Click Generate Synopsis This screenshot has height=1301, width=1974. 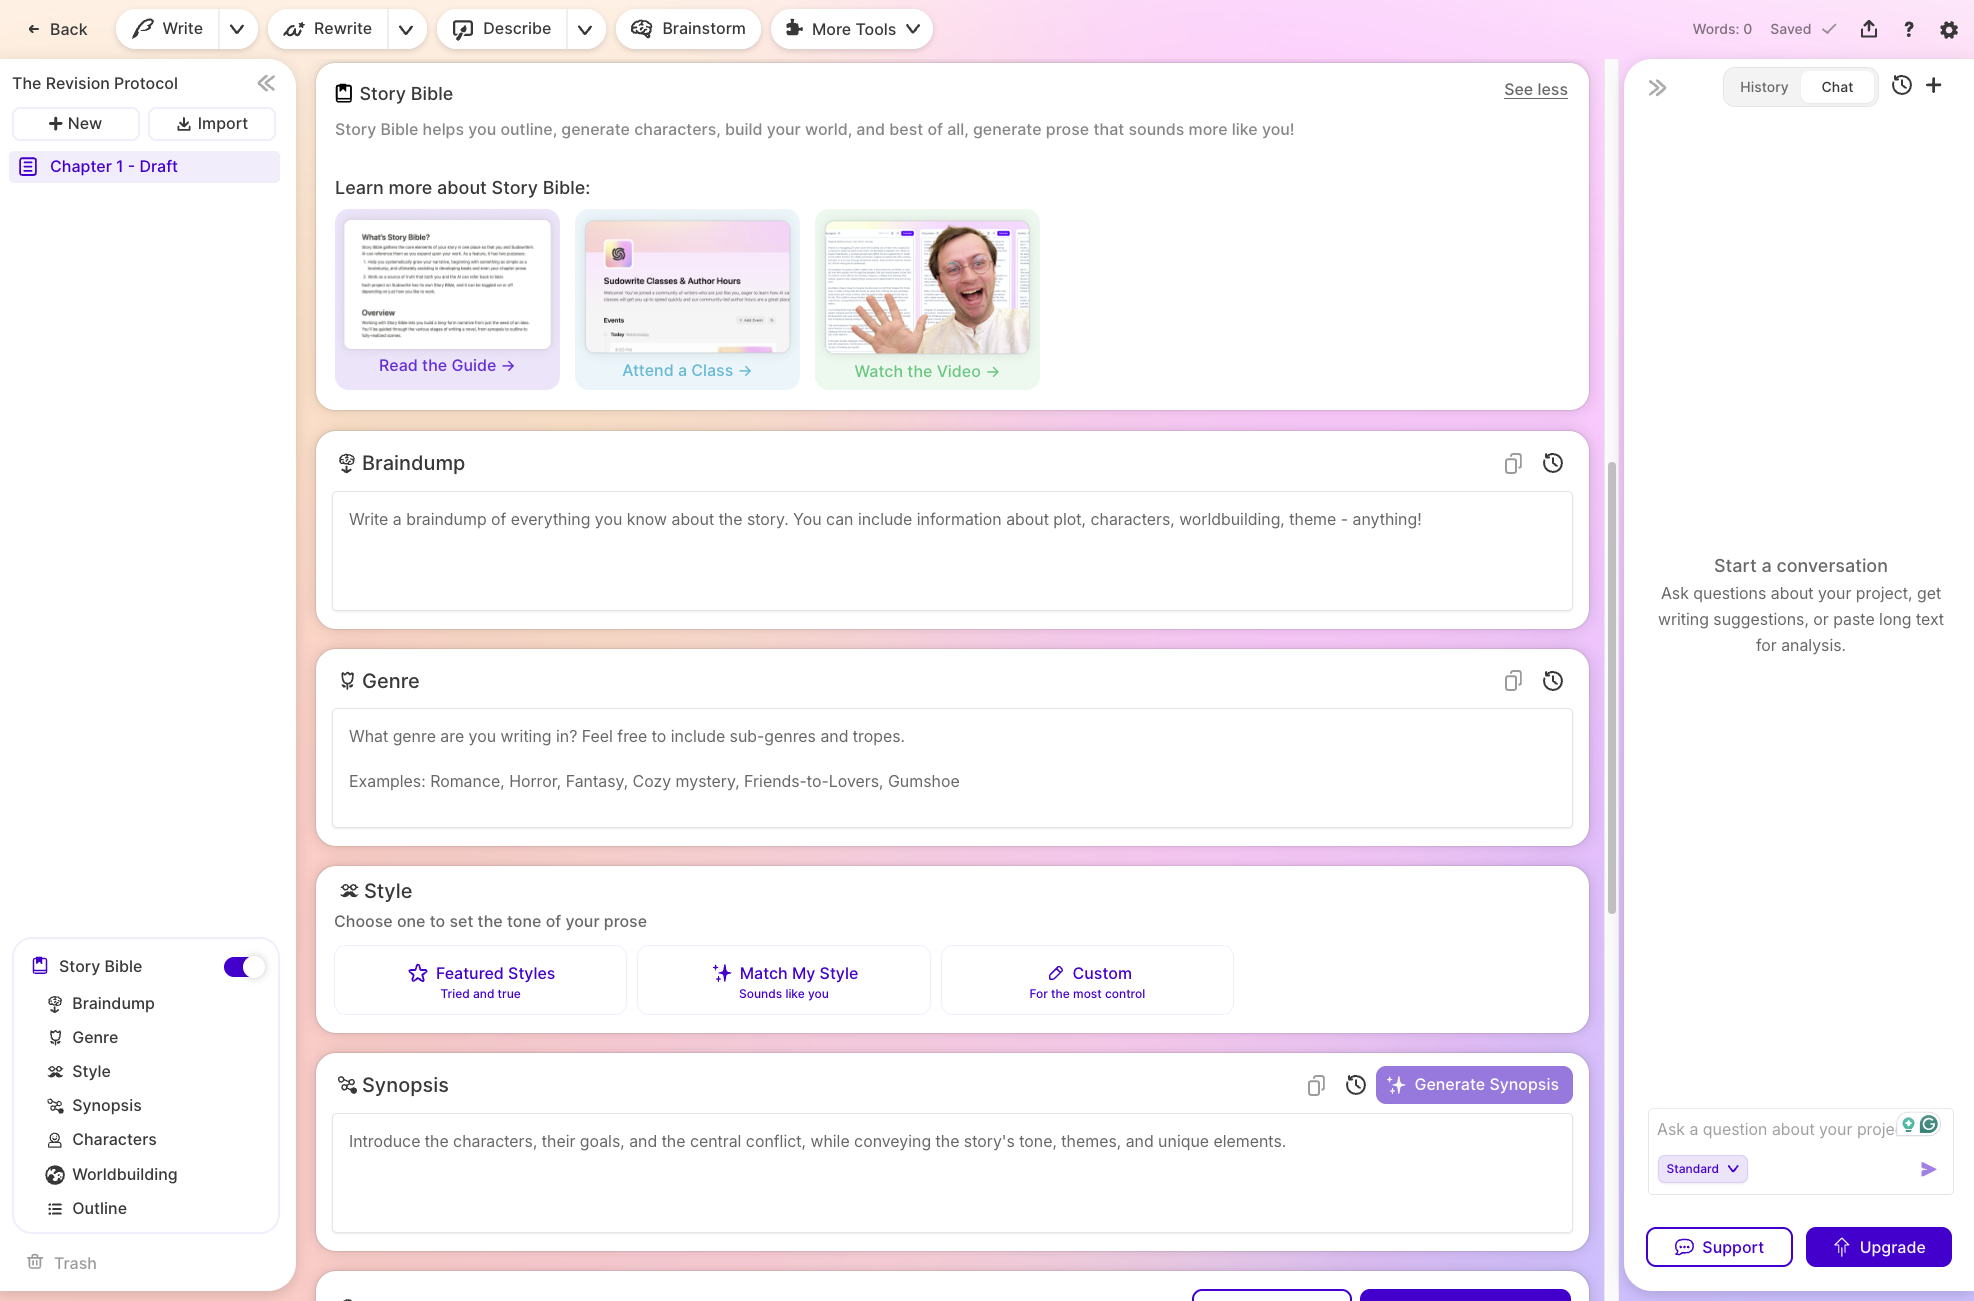coord(1473,1084)
